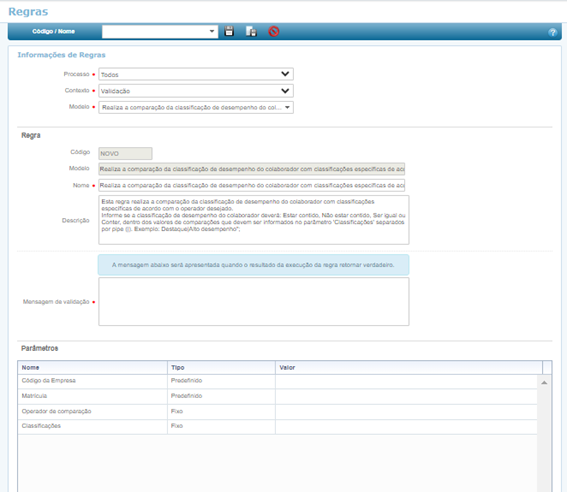567x492 pixels.
Task: Open the Contexto dropdown showing Validação
Action: click(x=196, y=91)
